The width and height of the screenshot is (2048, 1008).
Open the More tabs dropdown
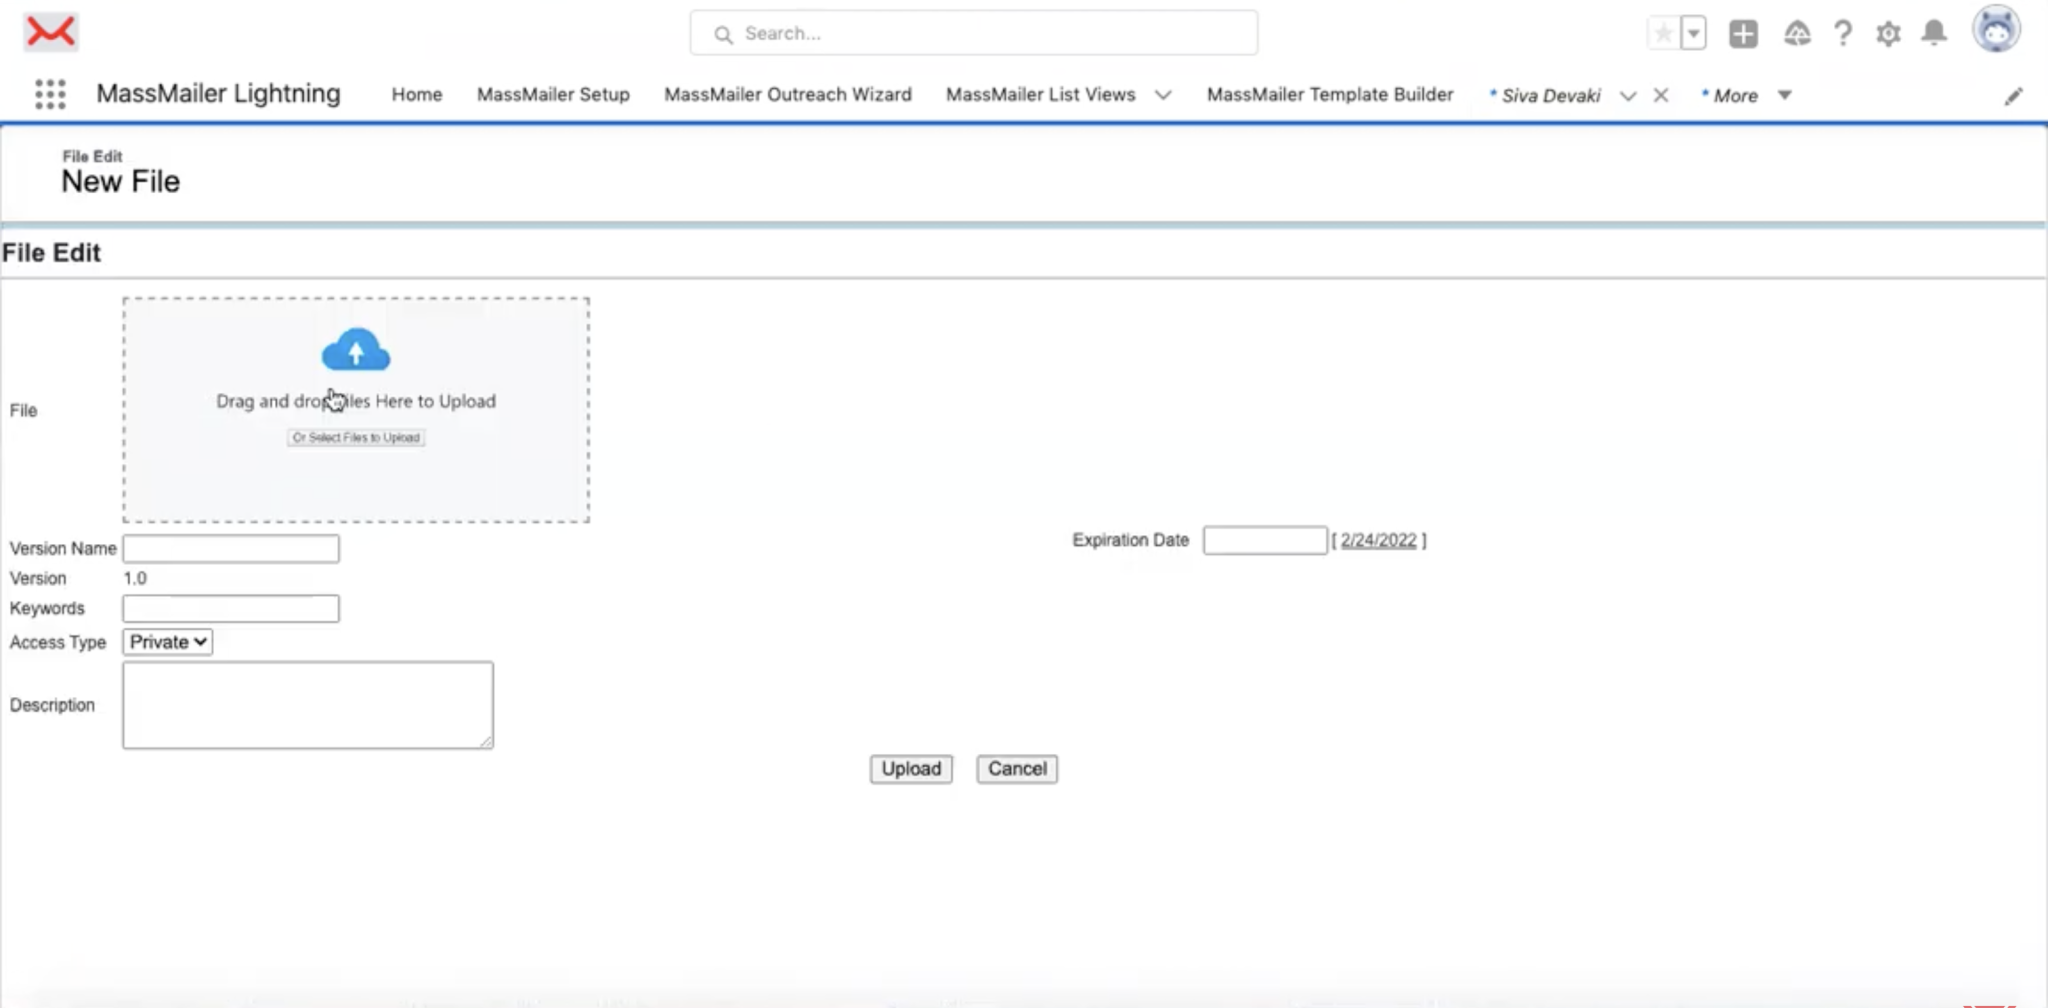[1784, 95]
